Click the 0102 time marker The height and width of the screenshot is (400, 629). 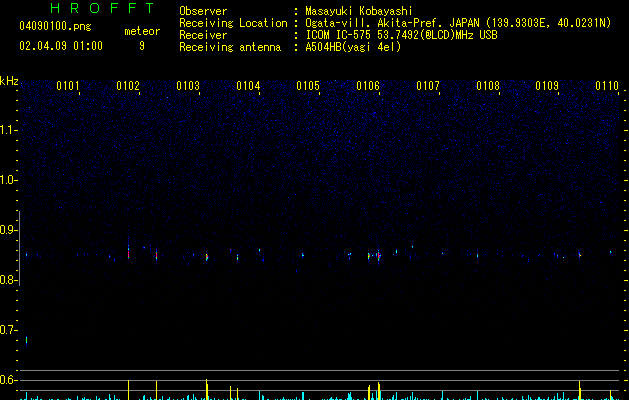tap(128, 86)
